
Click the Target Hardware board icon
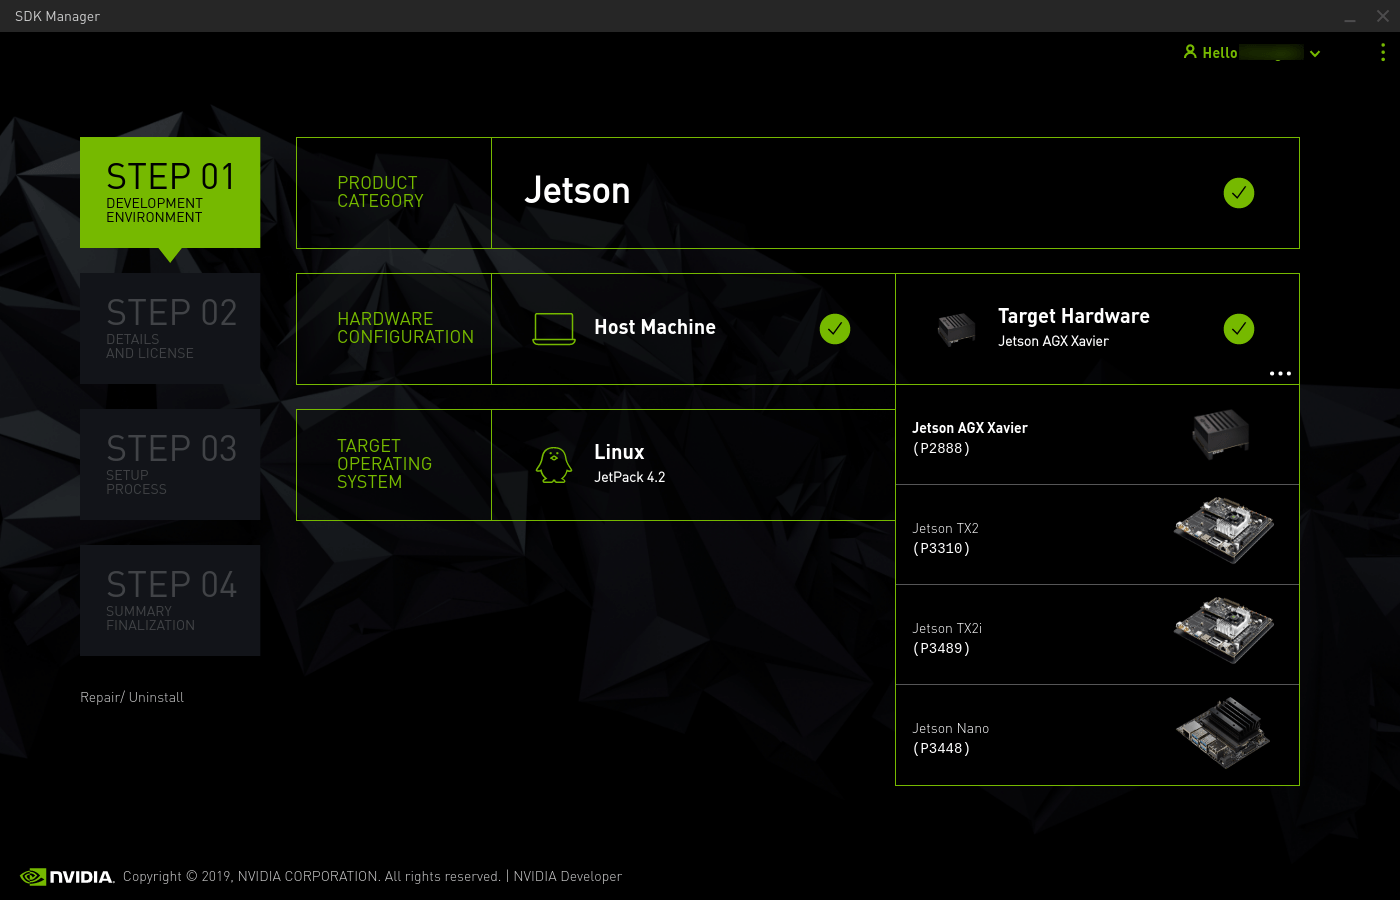click(955, 328)
